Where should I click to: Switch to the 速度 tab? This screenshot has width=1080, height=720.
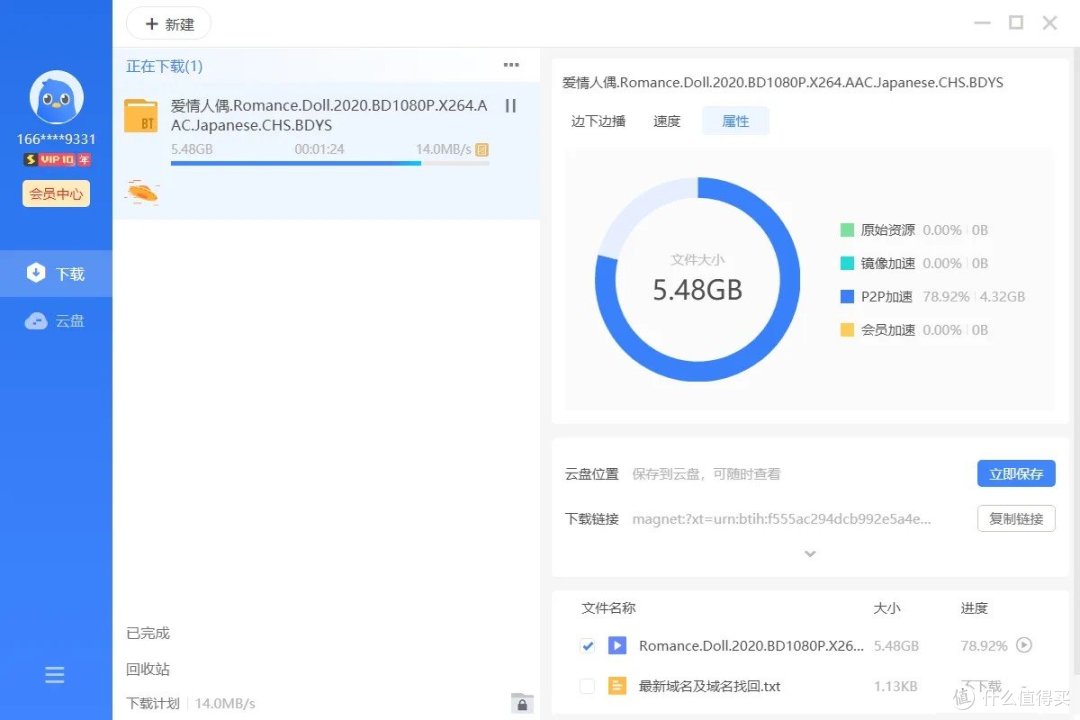point(667,121)
